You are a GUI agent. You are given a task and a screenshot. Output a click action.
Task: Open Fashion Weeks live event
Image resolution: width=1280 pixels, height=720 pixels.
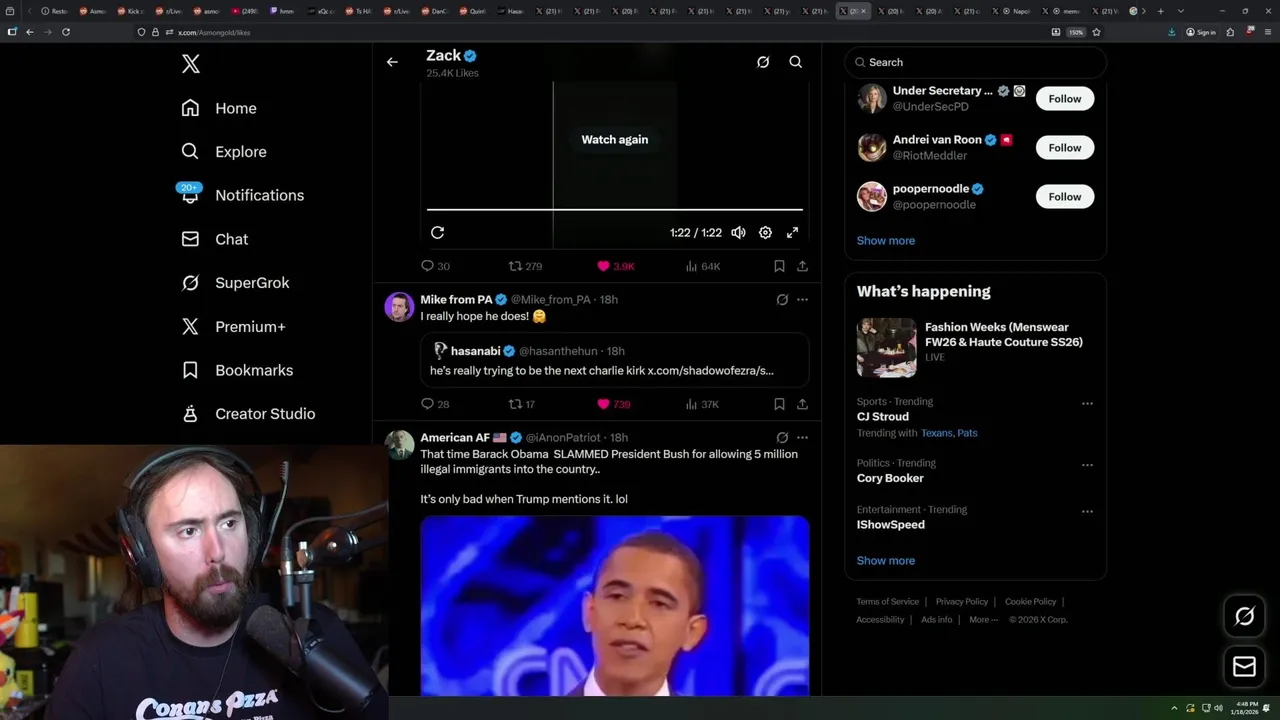coord(976,347)
